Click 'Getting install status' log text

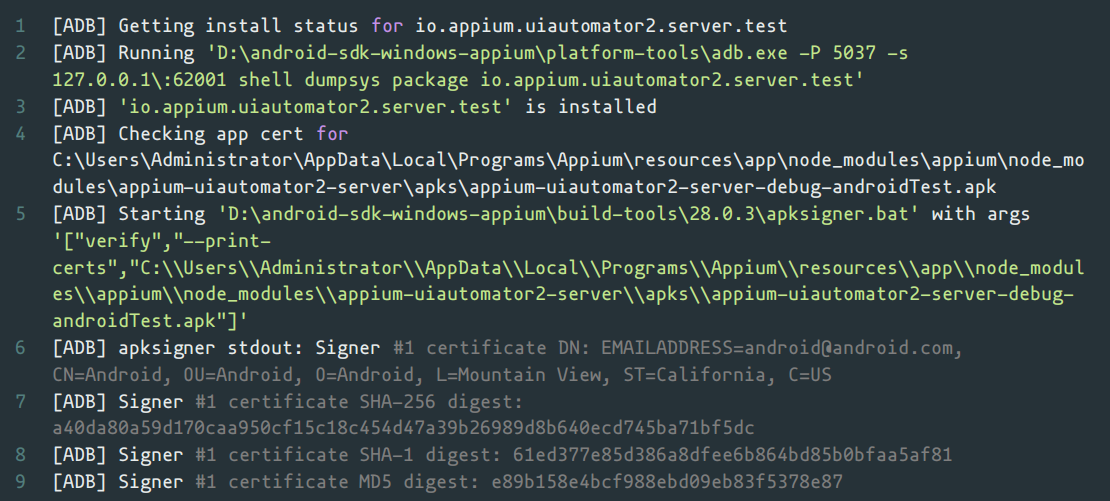(x=238, y=26)
